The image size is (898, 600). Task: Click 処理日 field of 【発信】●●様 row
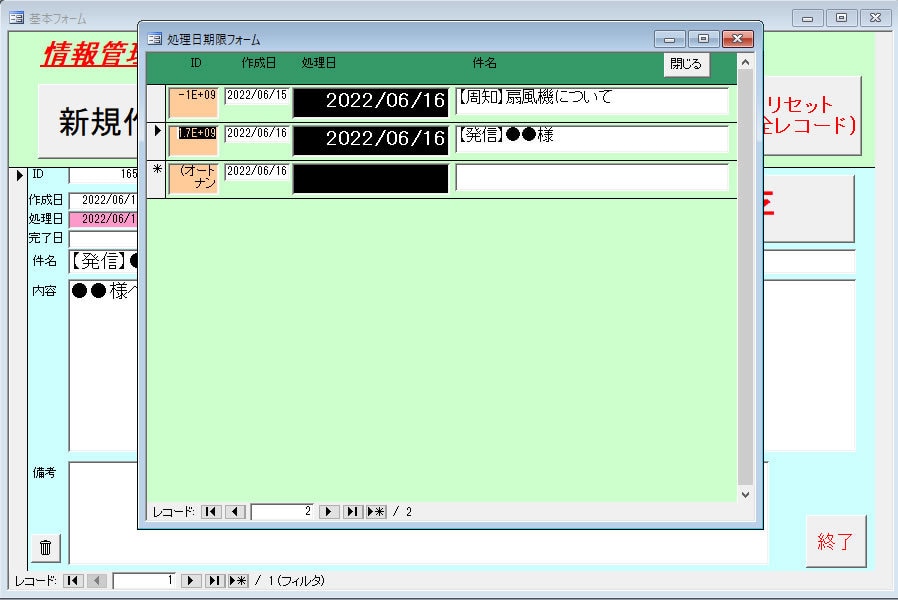tap(371, 140)
